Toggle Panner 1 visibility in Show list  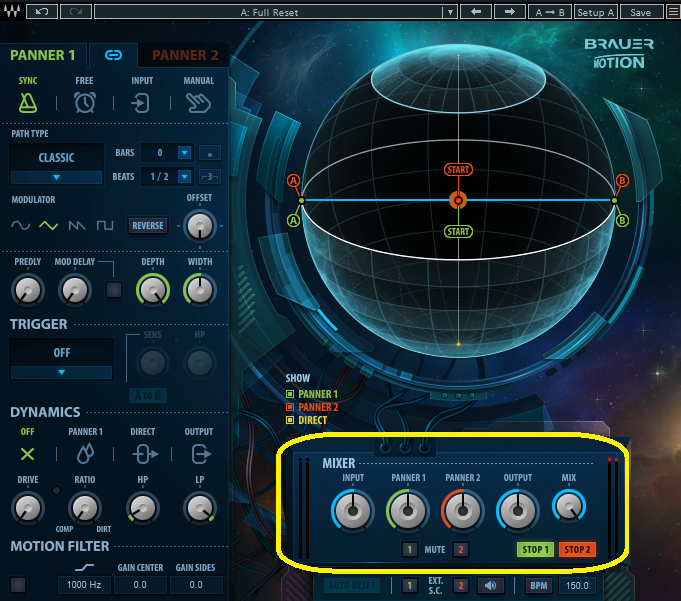pyautogui.click(x=290, y=395)
